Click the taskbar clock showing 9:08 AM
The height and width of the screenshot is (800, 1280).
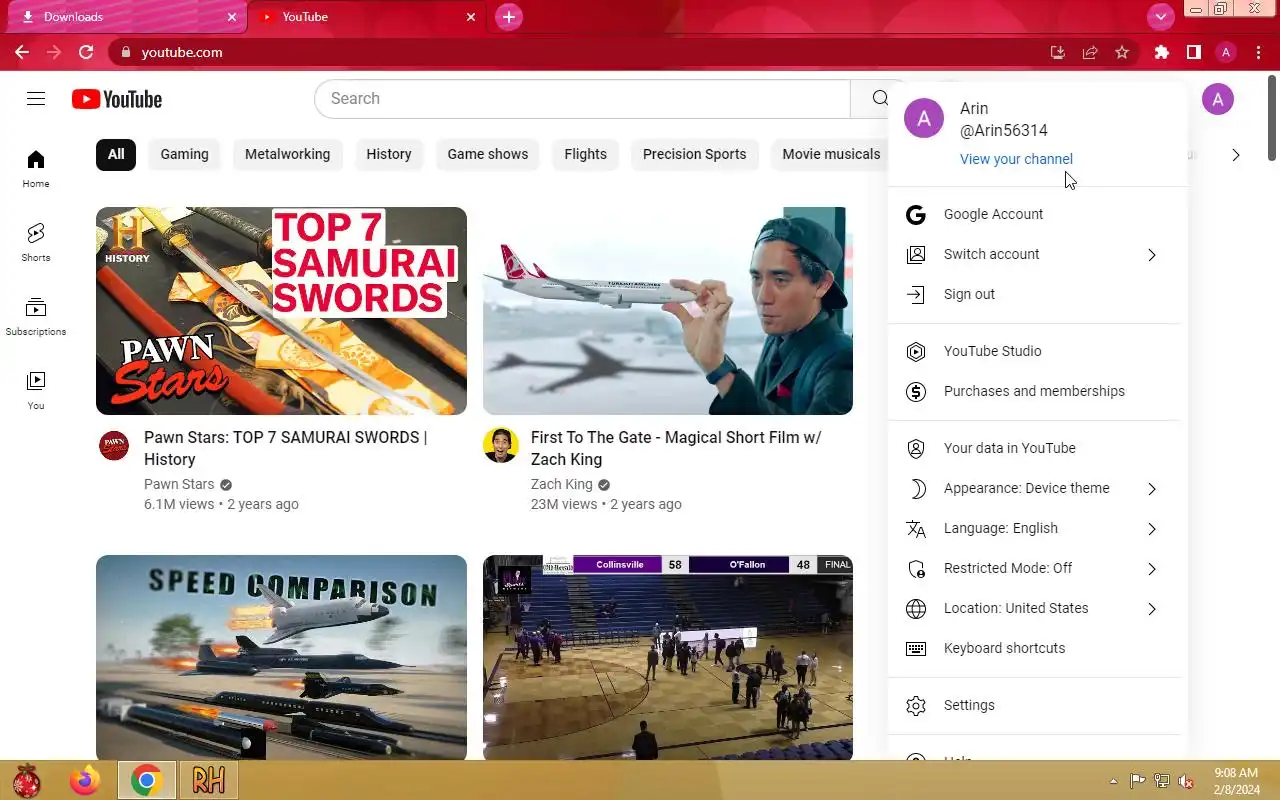click(x=1236, y=781)
